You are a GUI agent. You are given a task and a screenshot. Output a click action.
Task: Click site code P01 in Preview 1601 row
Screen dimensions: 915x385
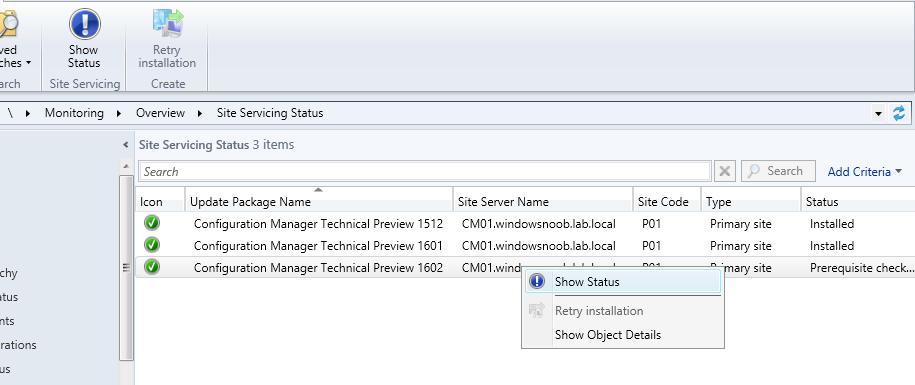click(x=651, y=246)
